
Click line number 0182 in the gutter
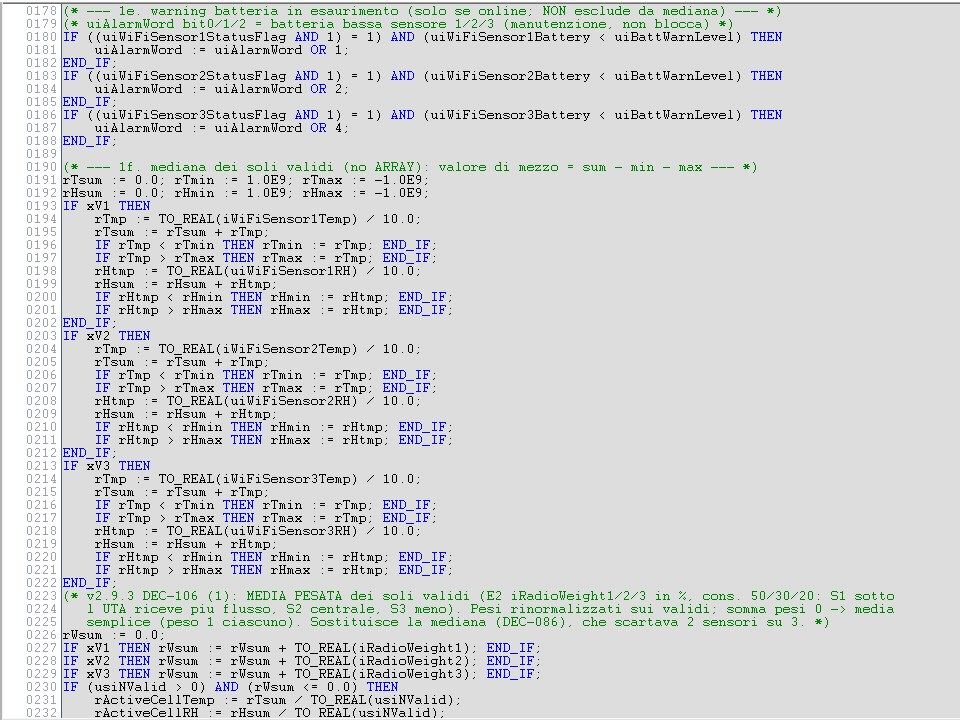click(42, 63)
